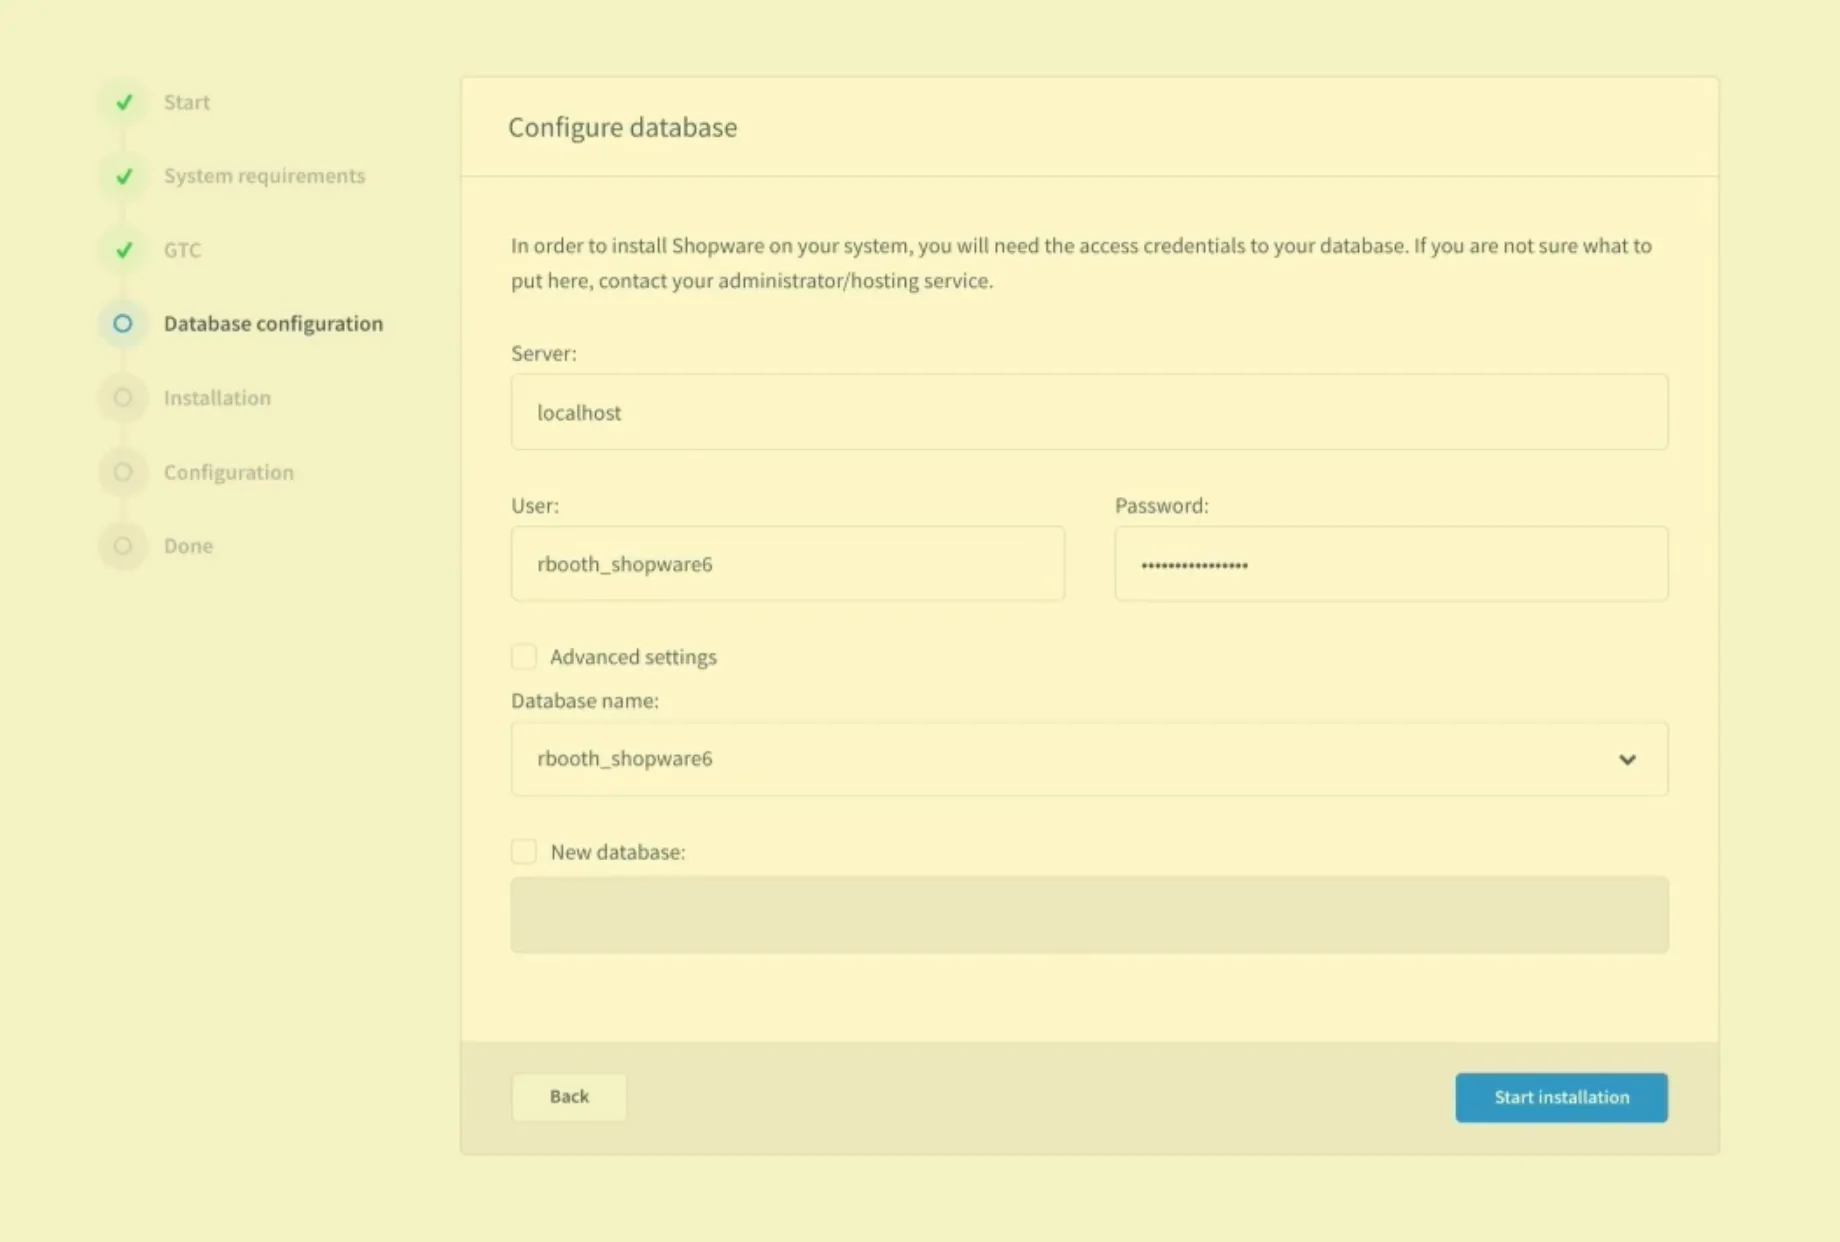
Task: Click into the Password field
Action: [1391, 564]
